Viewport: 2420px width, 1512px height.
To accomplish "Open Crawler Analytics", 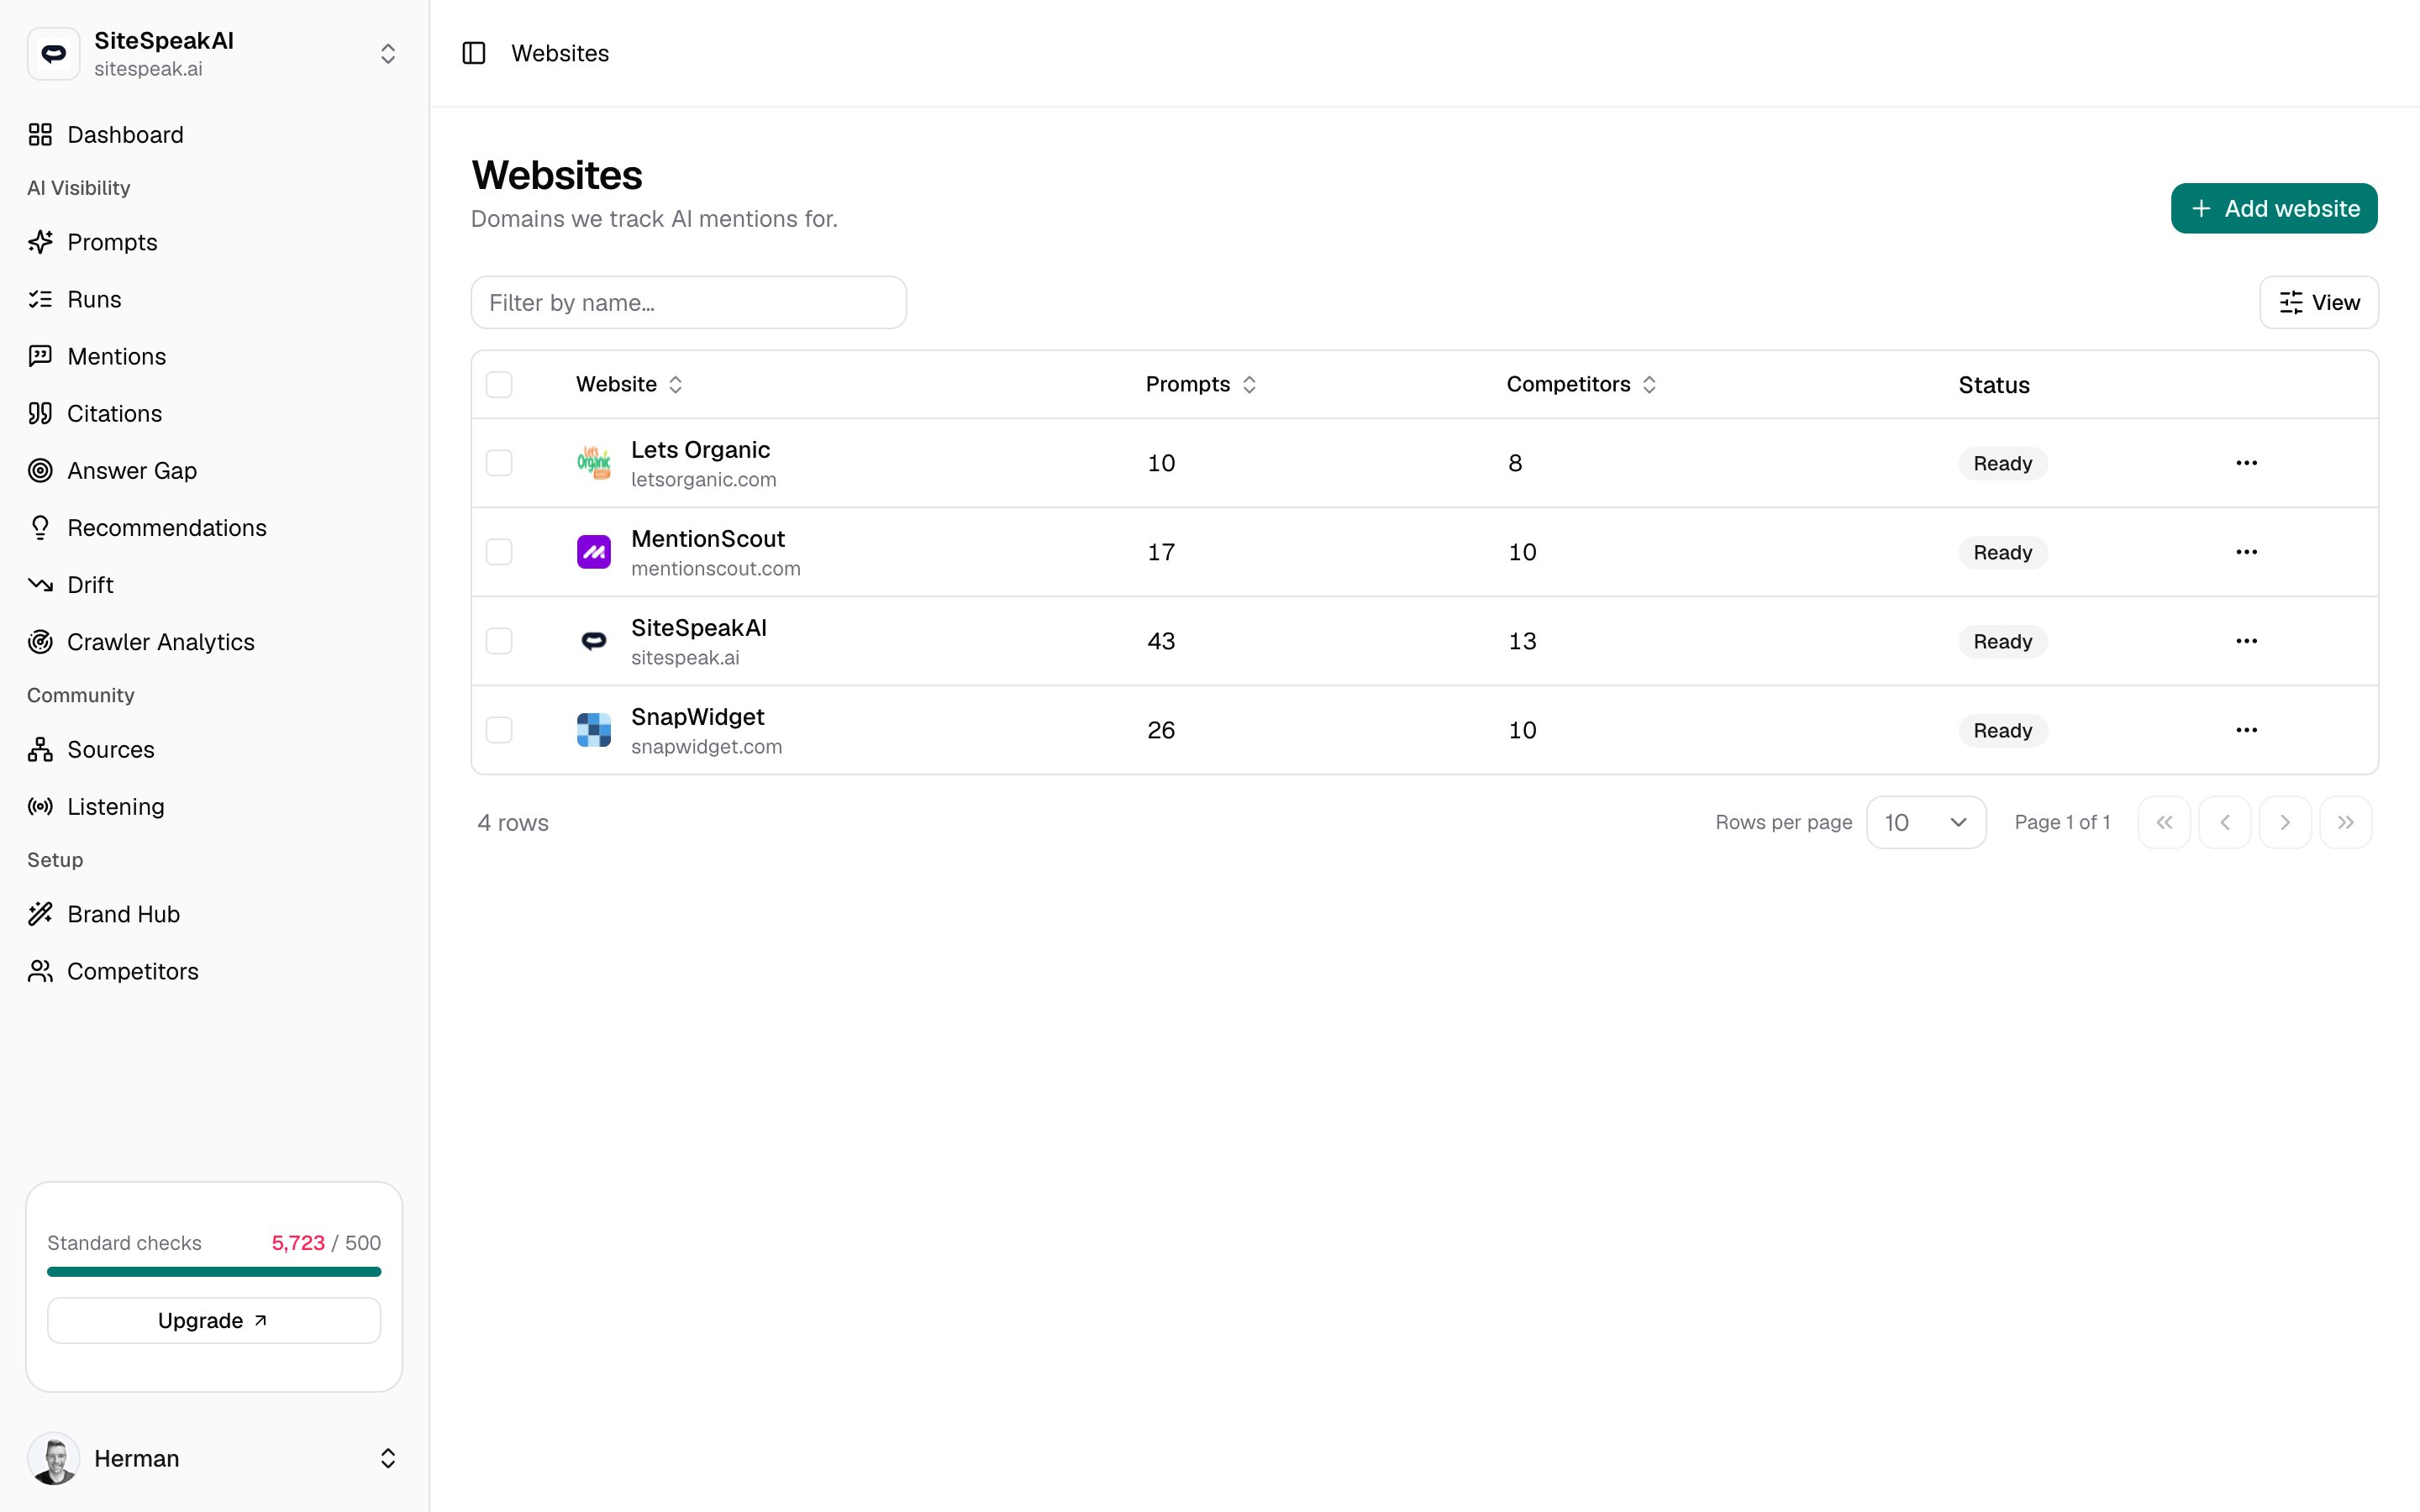I will [x=214, y=642].
